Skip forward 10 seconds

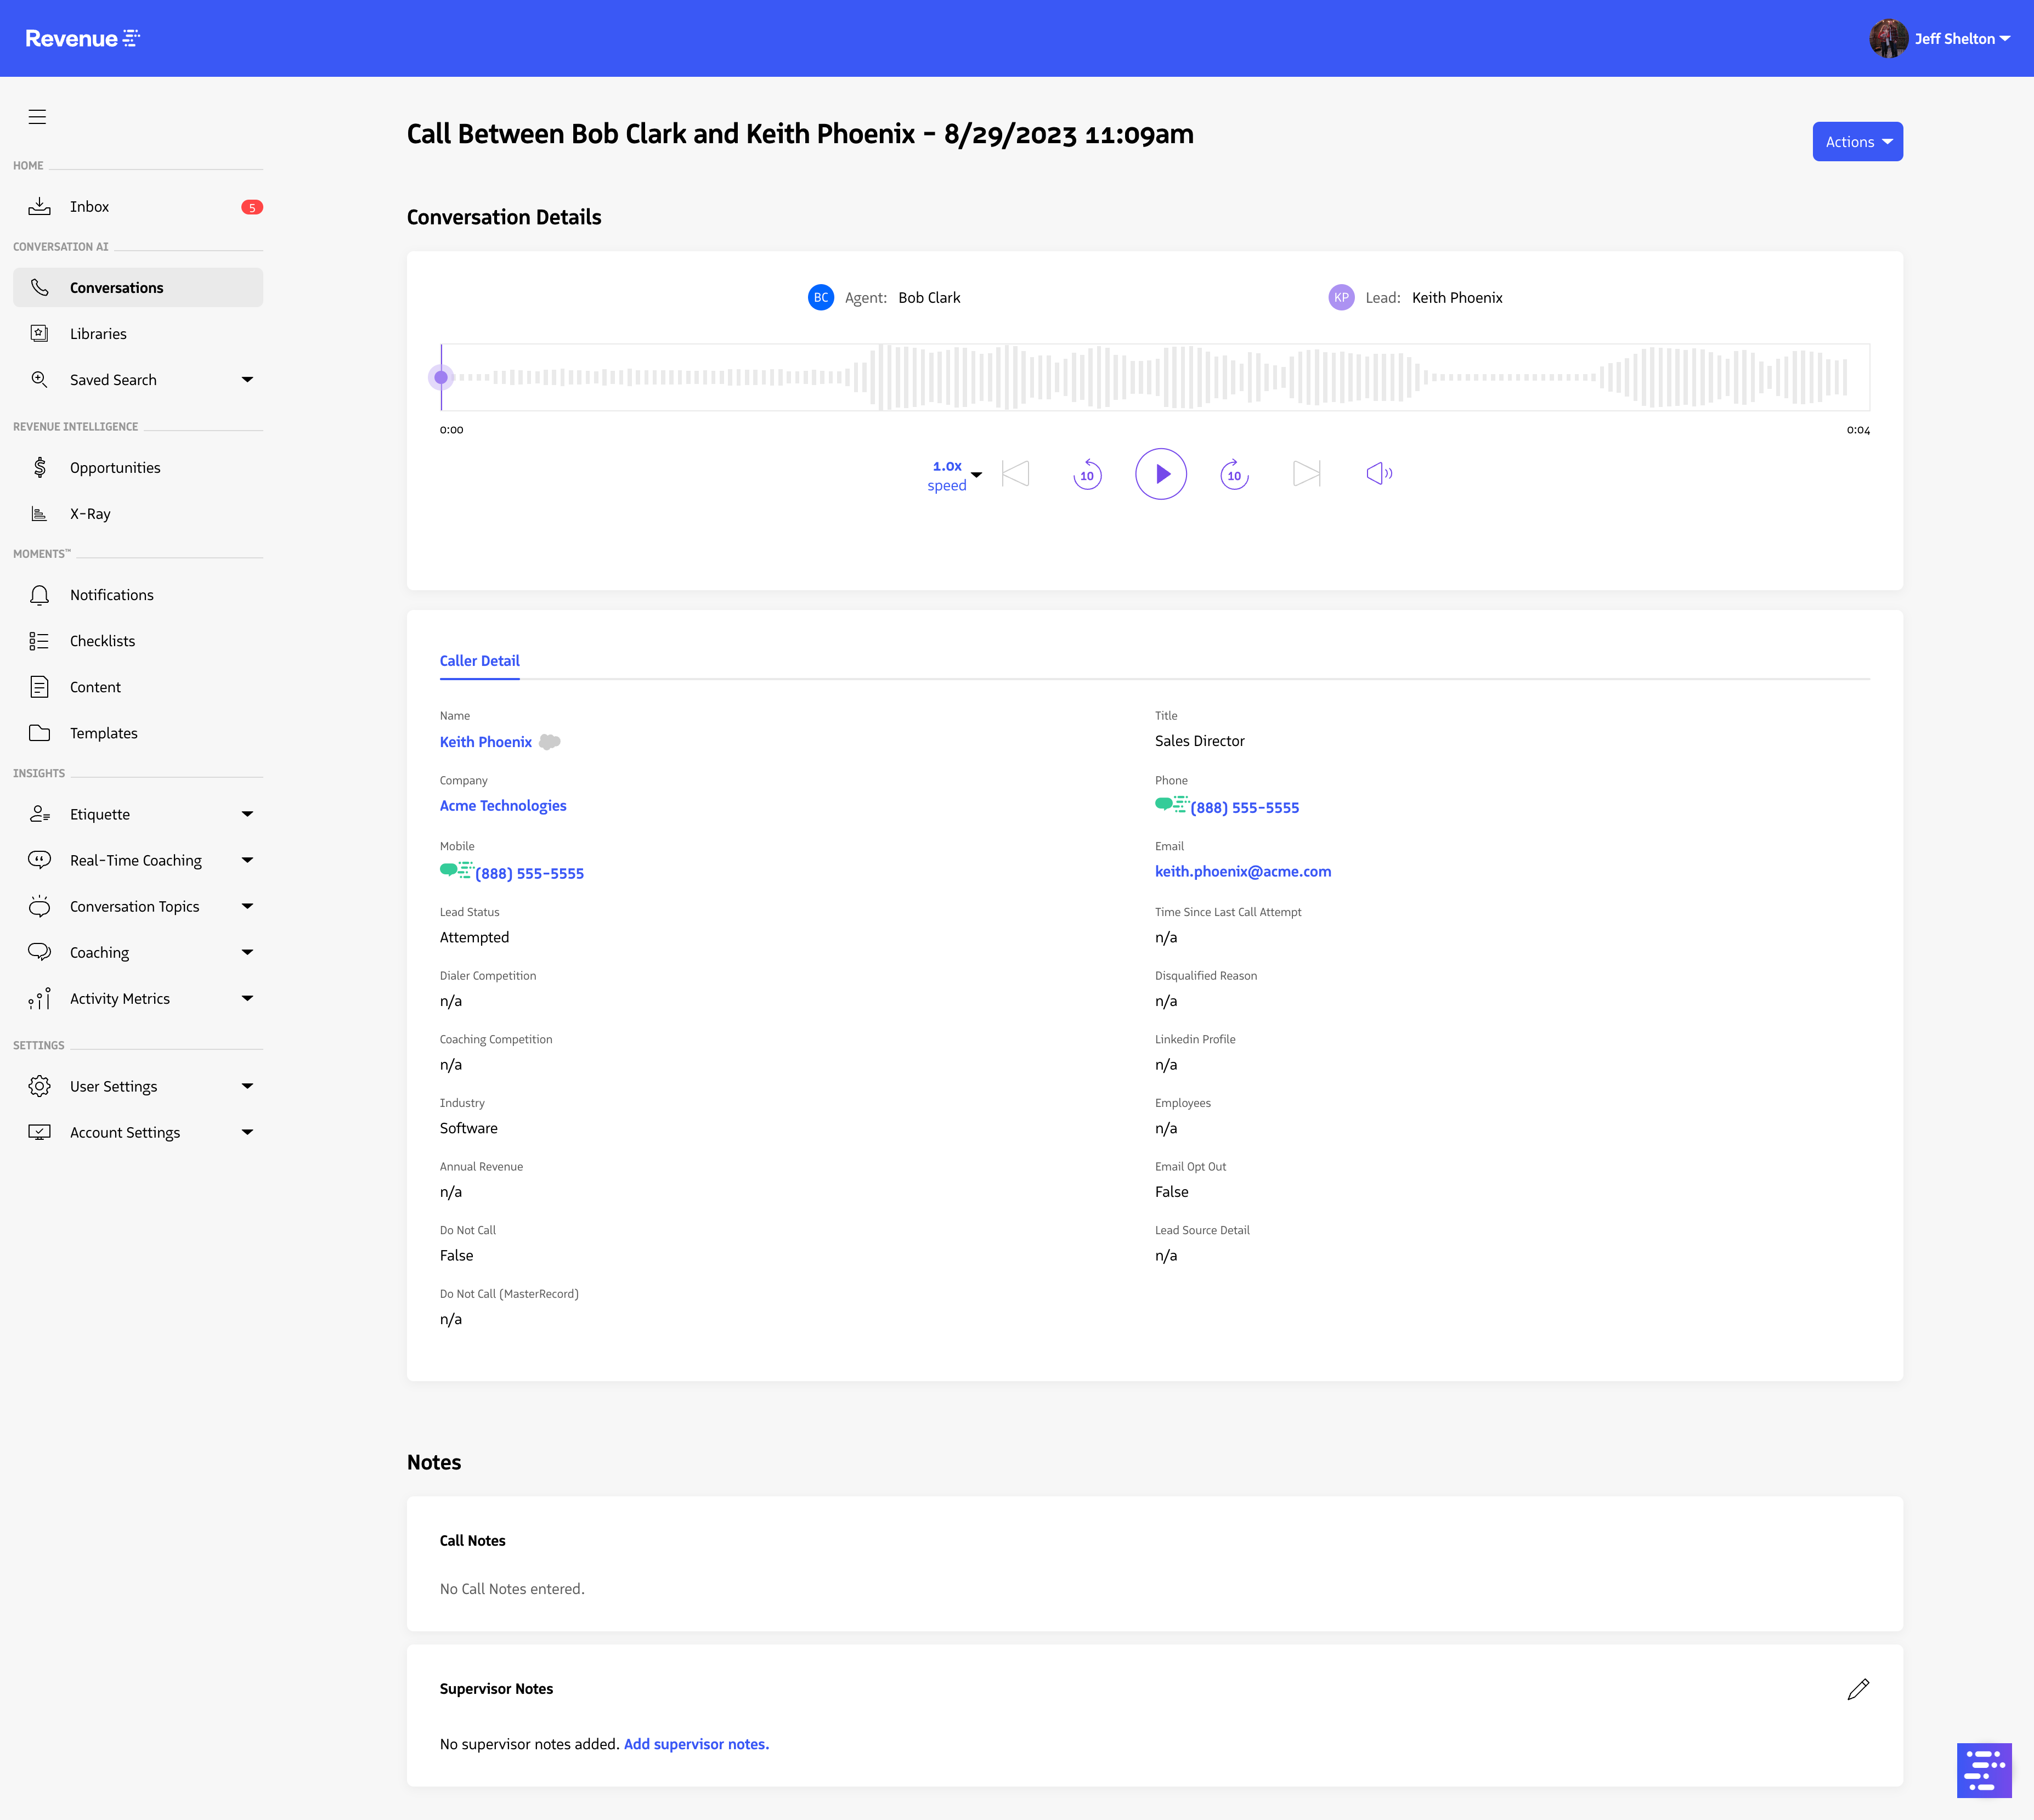(x=1234, y=474)
